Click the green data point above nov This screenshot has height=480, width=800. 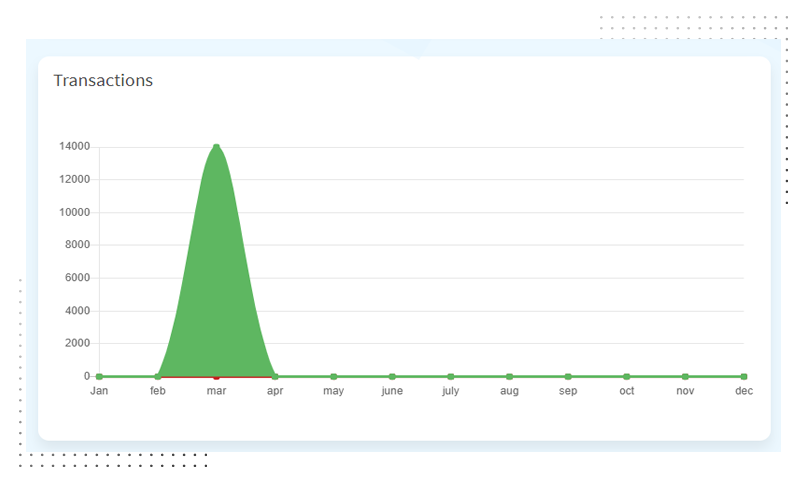685,376
